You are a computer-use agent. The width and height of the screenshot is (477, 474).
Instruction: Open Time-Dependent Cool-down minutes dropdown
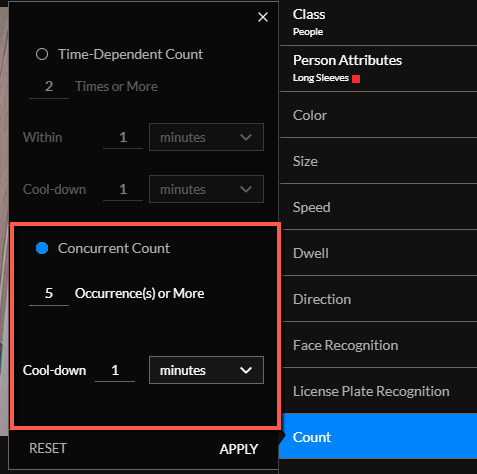[206, 189]
